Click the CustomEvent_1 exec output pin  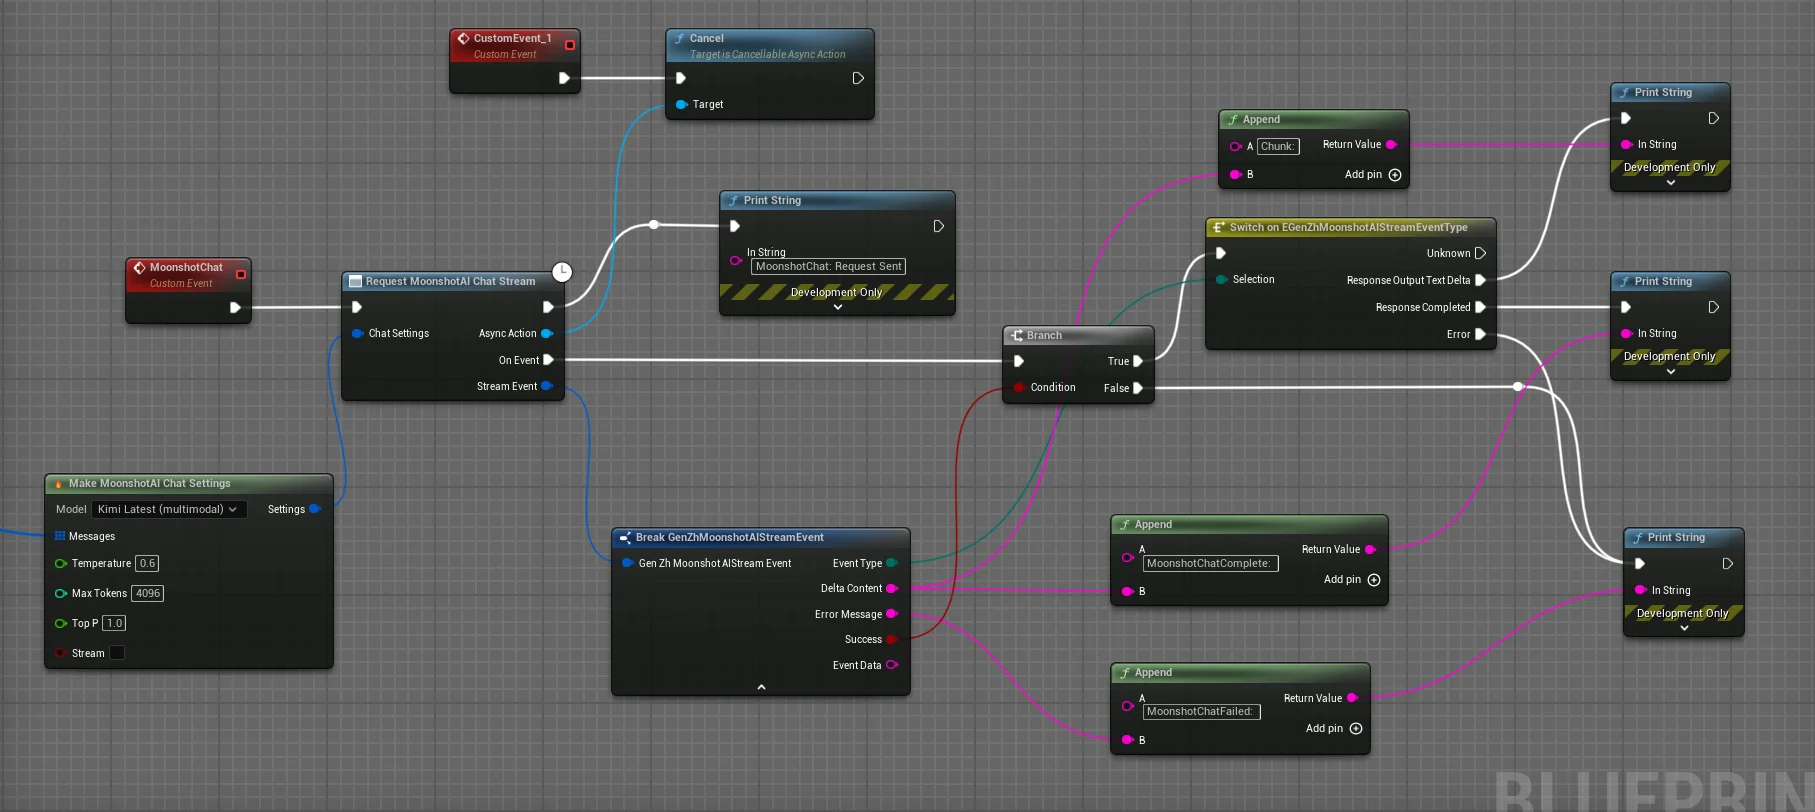[564, 78]
